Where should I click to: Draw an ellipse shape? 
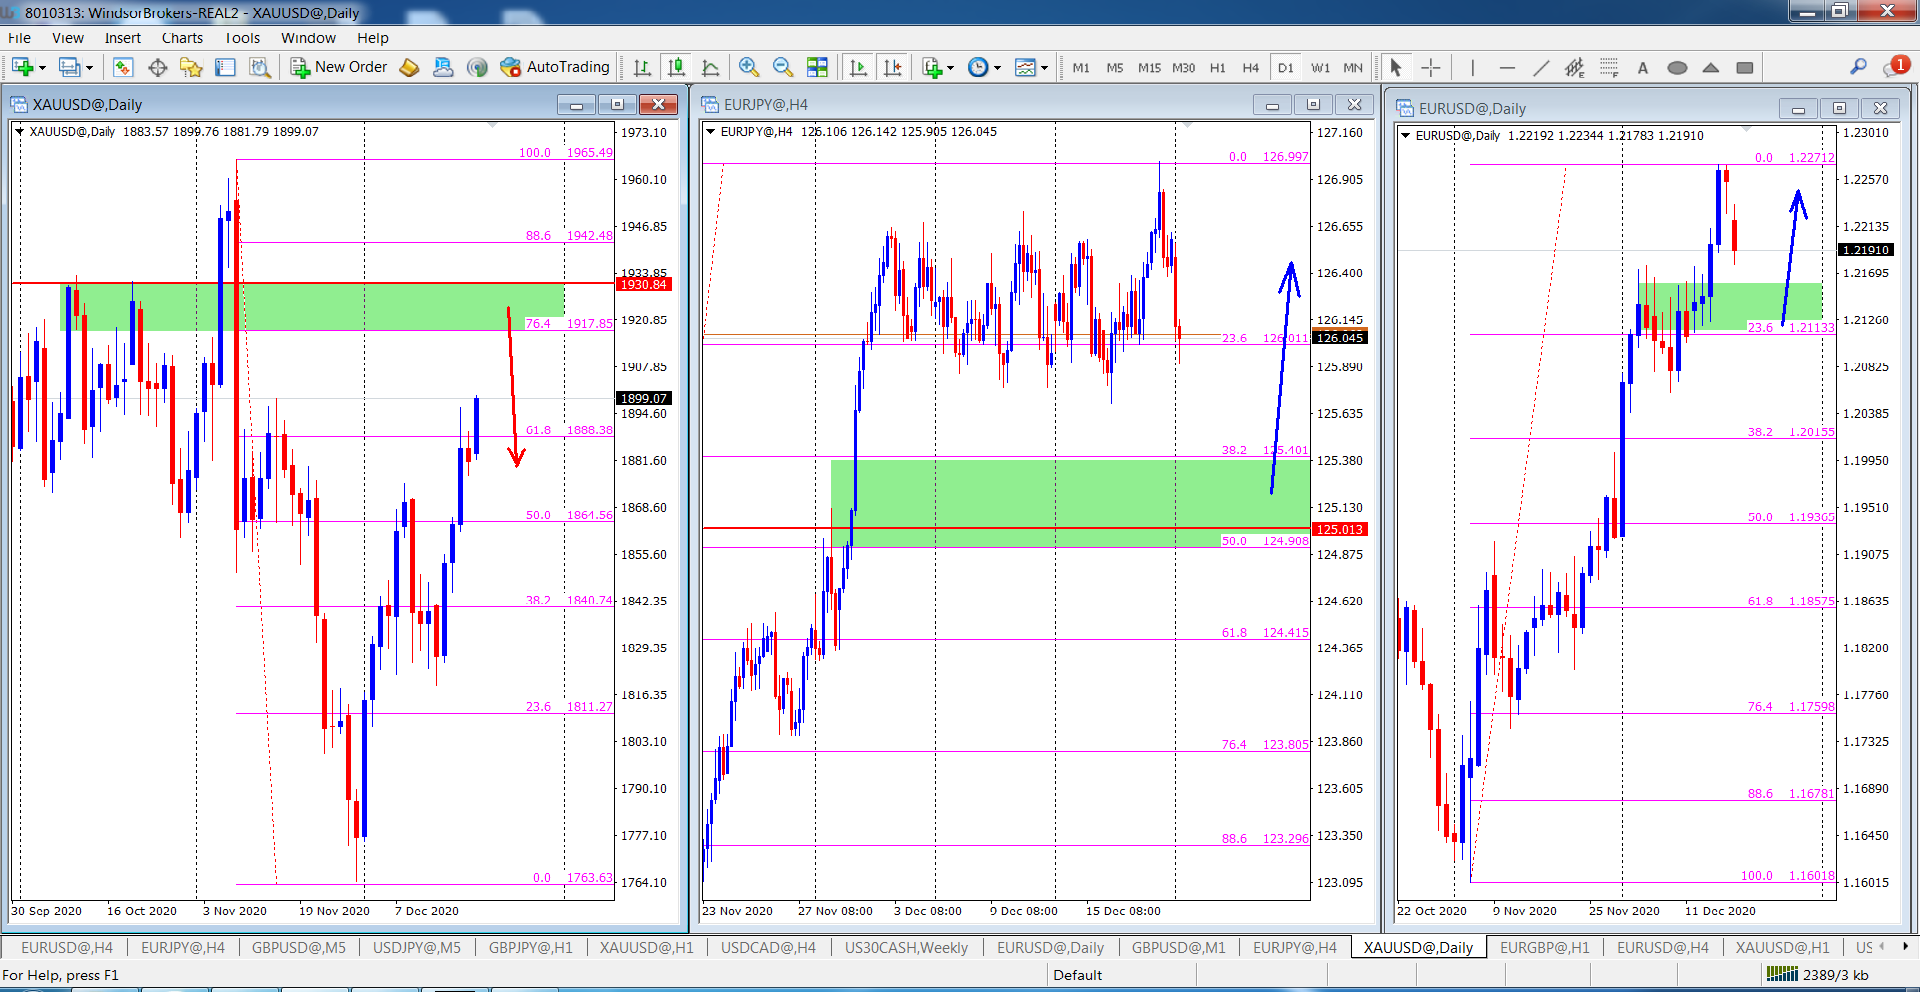tap(1677, 67)
